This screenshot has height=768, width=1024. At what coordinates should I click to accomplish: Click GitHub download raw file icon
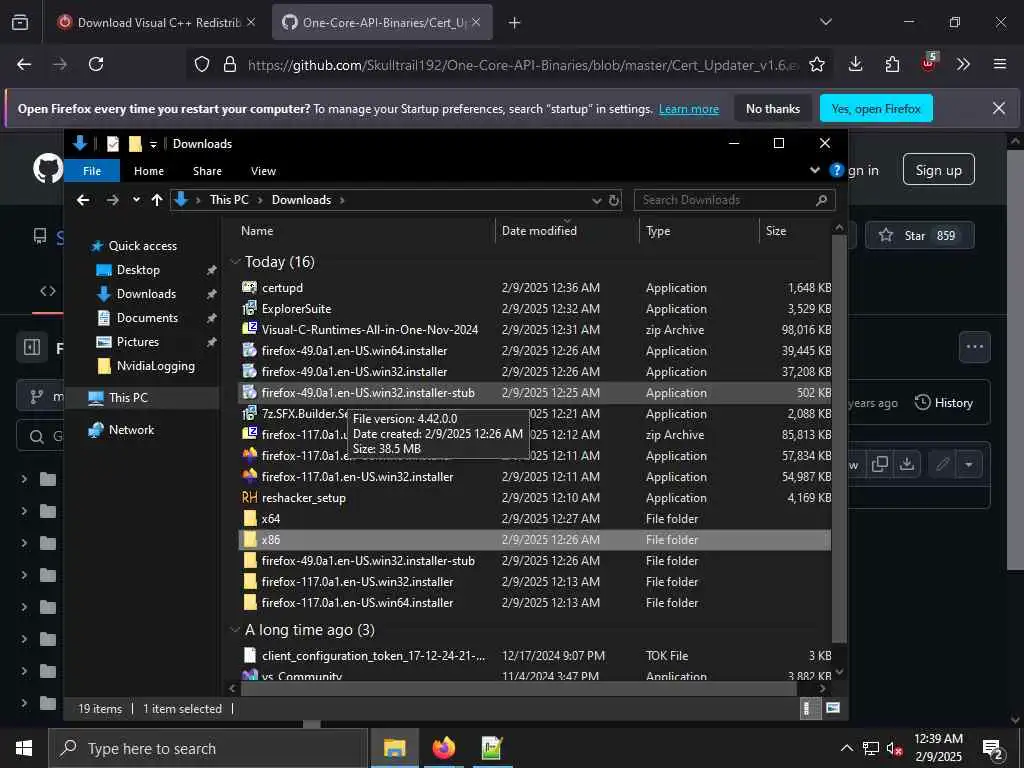[906, 464]
